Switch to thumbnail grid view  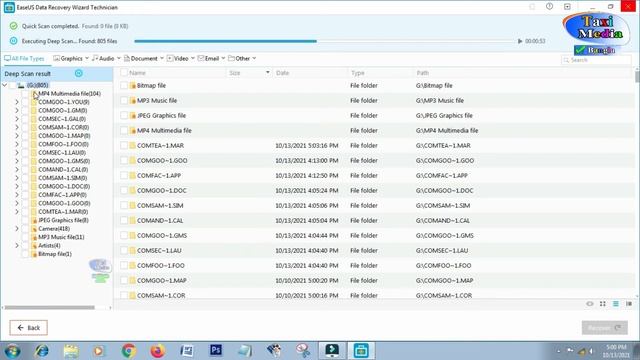(603, 304)
